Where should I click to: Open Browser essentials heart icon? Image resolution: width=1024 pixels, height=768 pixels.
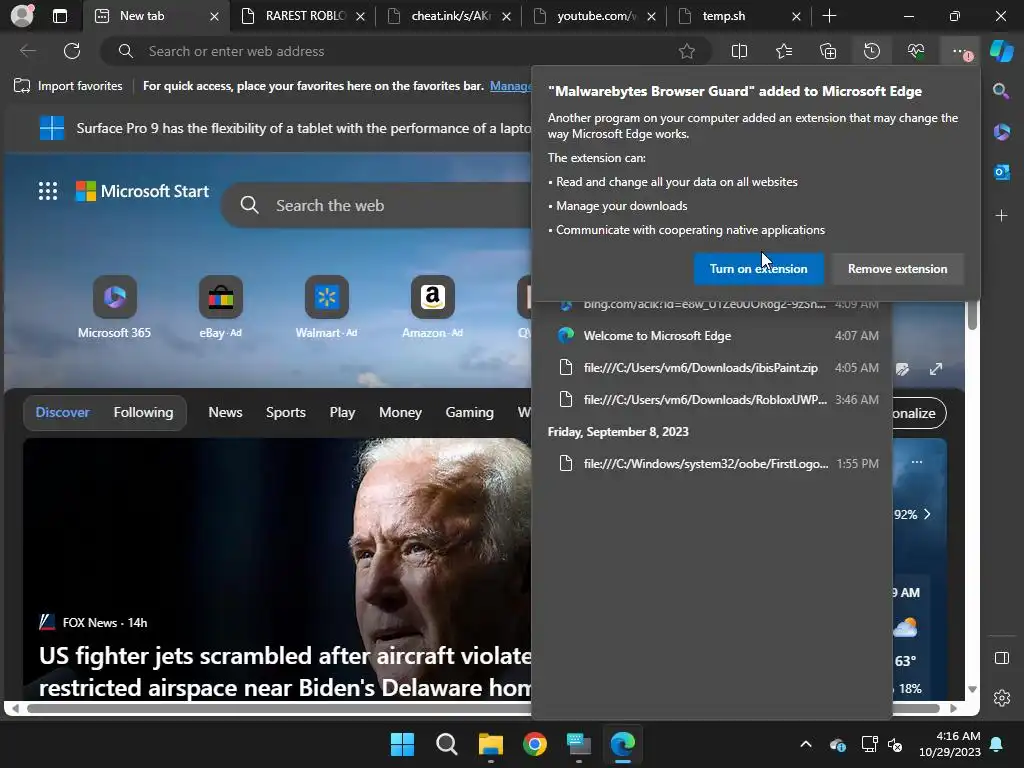point(916,51)
